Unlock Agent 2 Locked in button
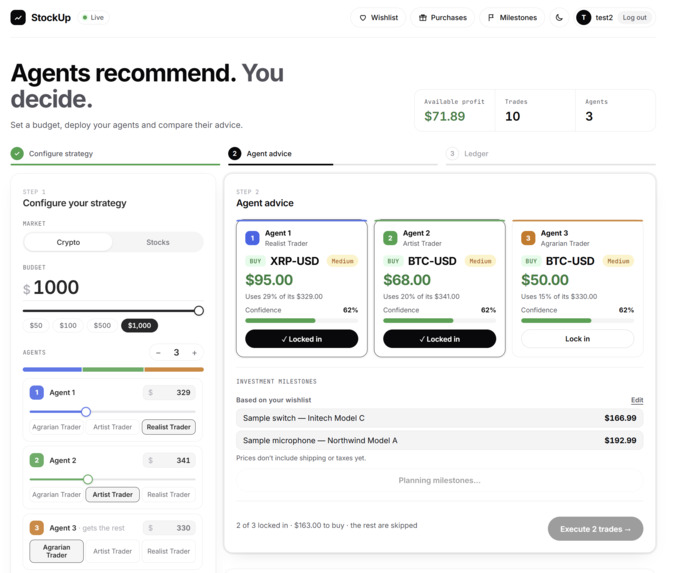 440,339
